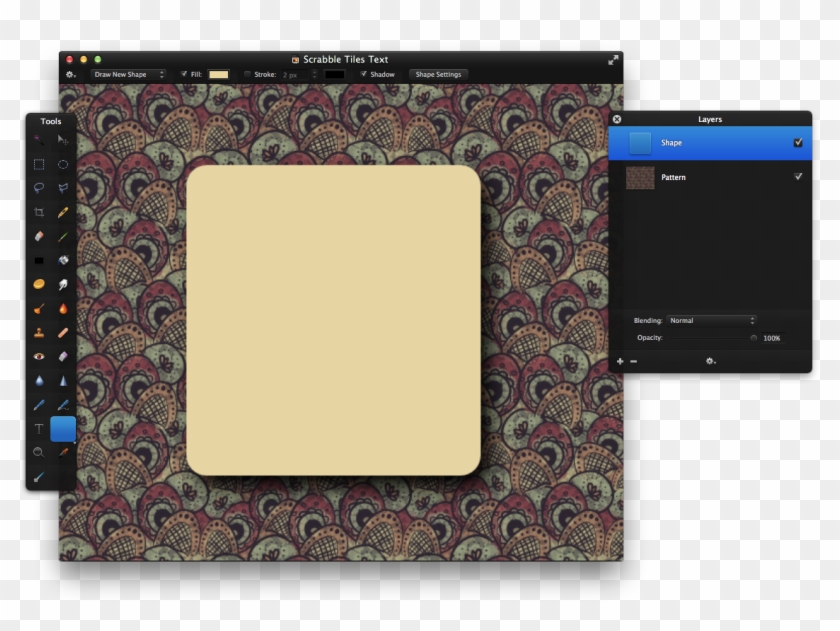Select the Red Eye tool
The height and width of the screenshot is (631, 840).
click(39, 356)
